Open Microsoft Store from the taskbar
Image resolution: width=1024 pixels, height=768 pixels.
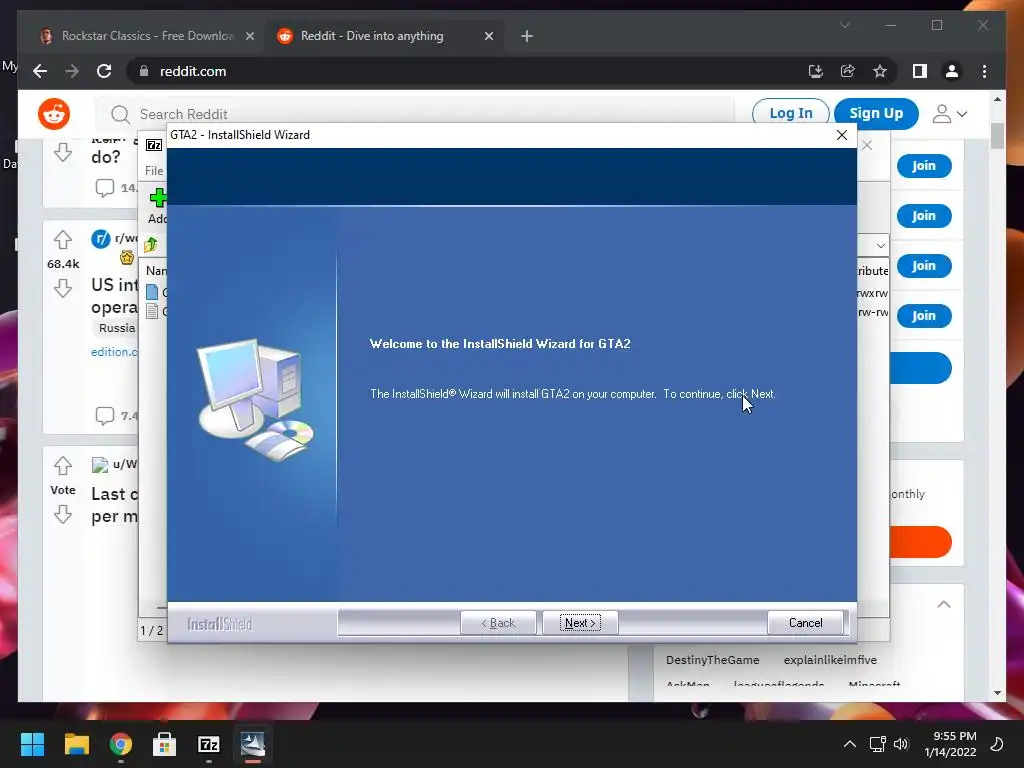tap(165, 744)
